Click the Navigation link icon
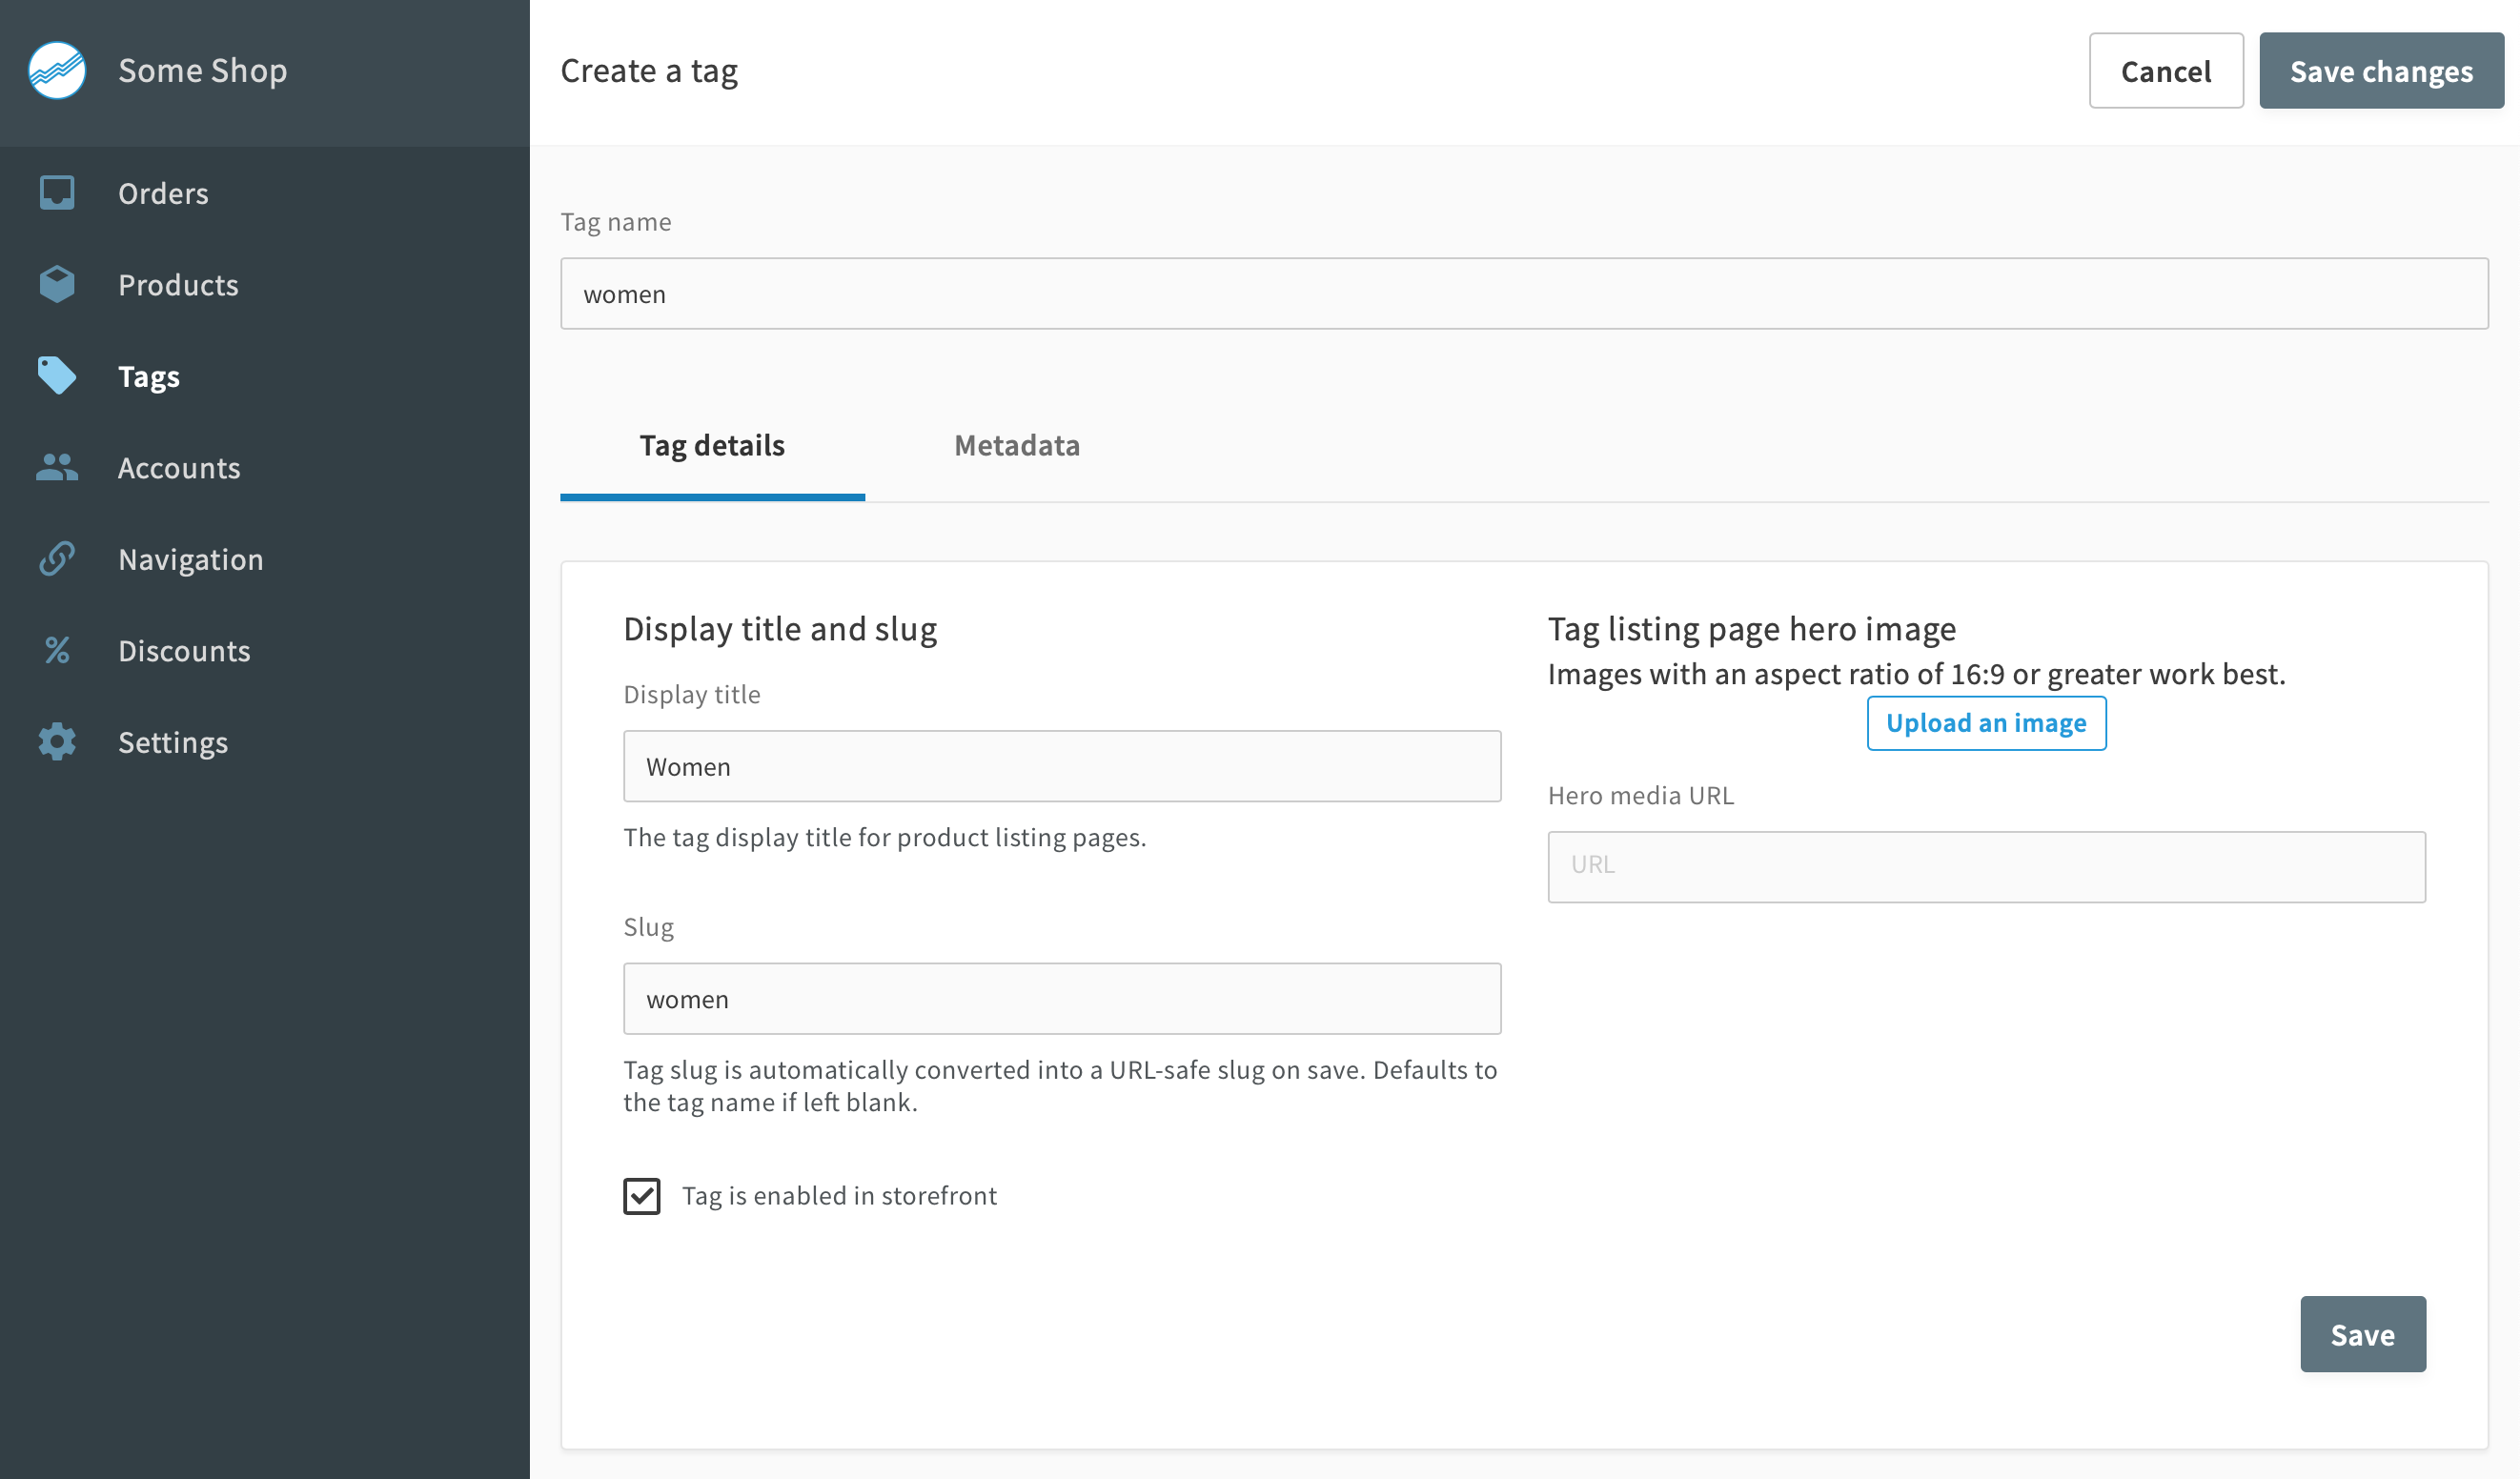2520x1479 pixels. pyautogui.click(x=57, y=559)
